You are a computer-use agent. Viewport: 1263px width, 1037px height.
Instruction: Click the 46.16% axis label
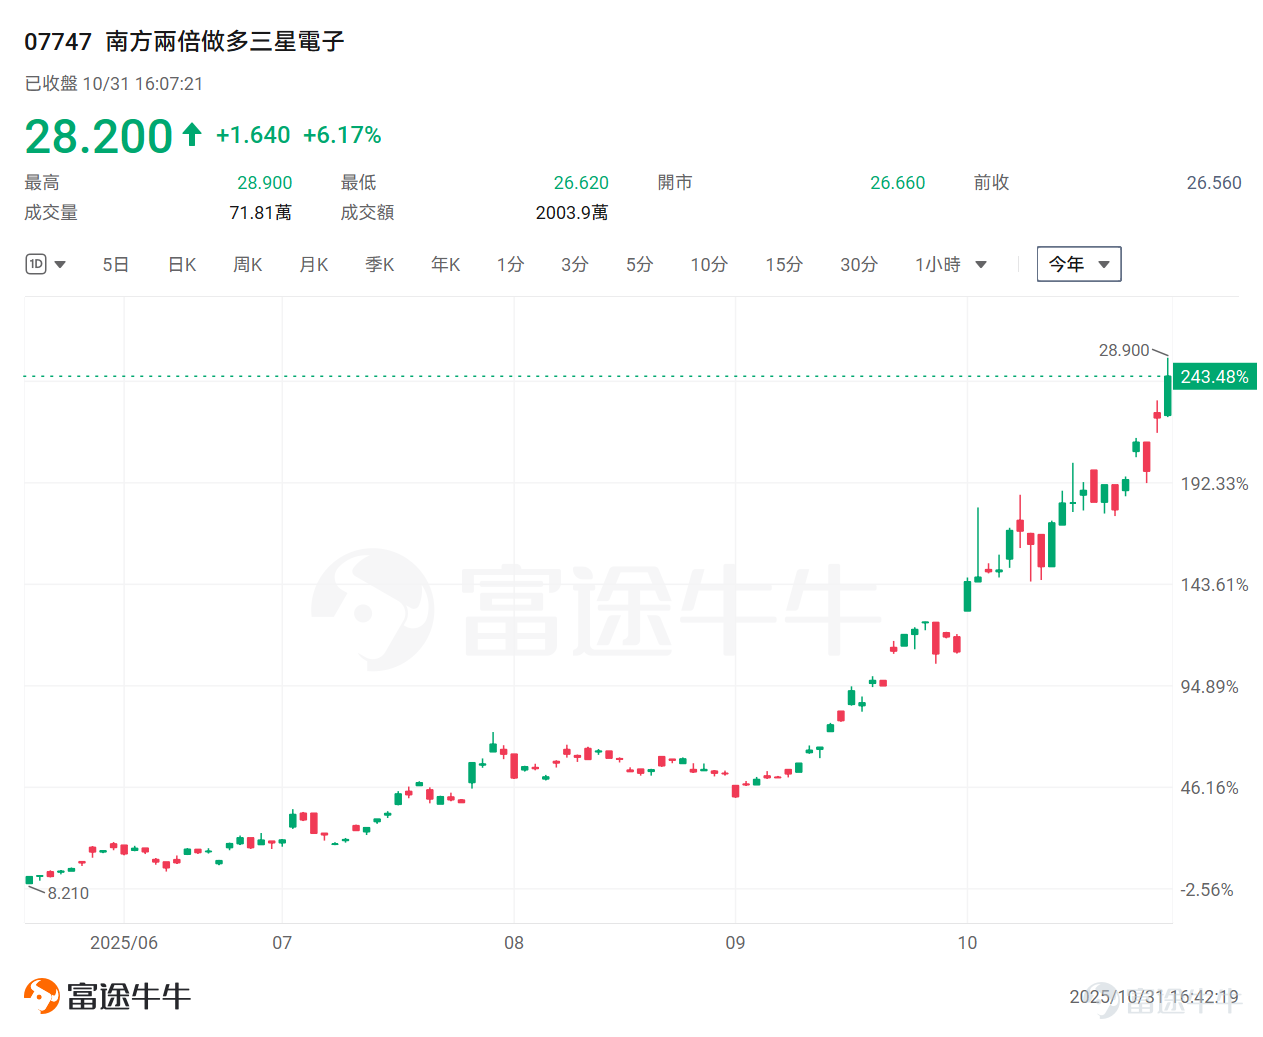click(x=1209, y=788)
